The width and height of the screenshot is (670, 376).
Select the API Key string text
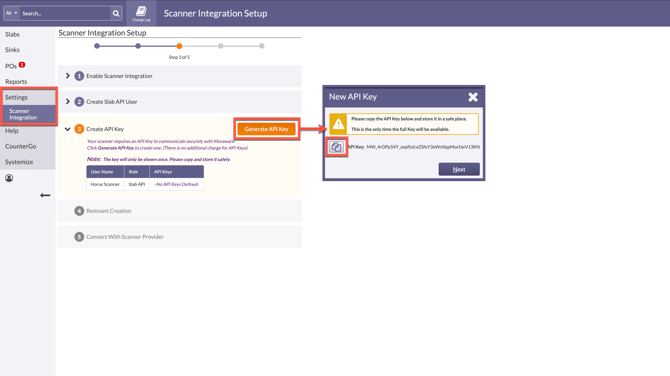tap(423, 147)
